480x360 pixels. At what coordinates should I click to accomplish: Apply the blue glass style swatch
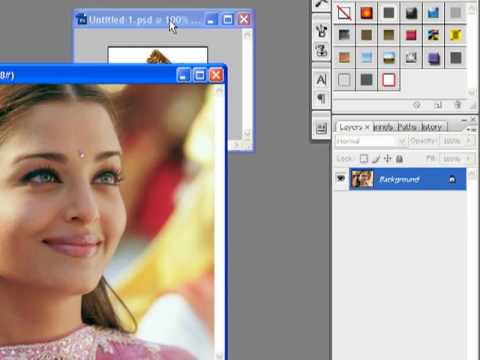click(x=433, y=13)
